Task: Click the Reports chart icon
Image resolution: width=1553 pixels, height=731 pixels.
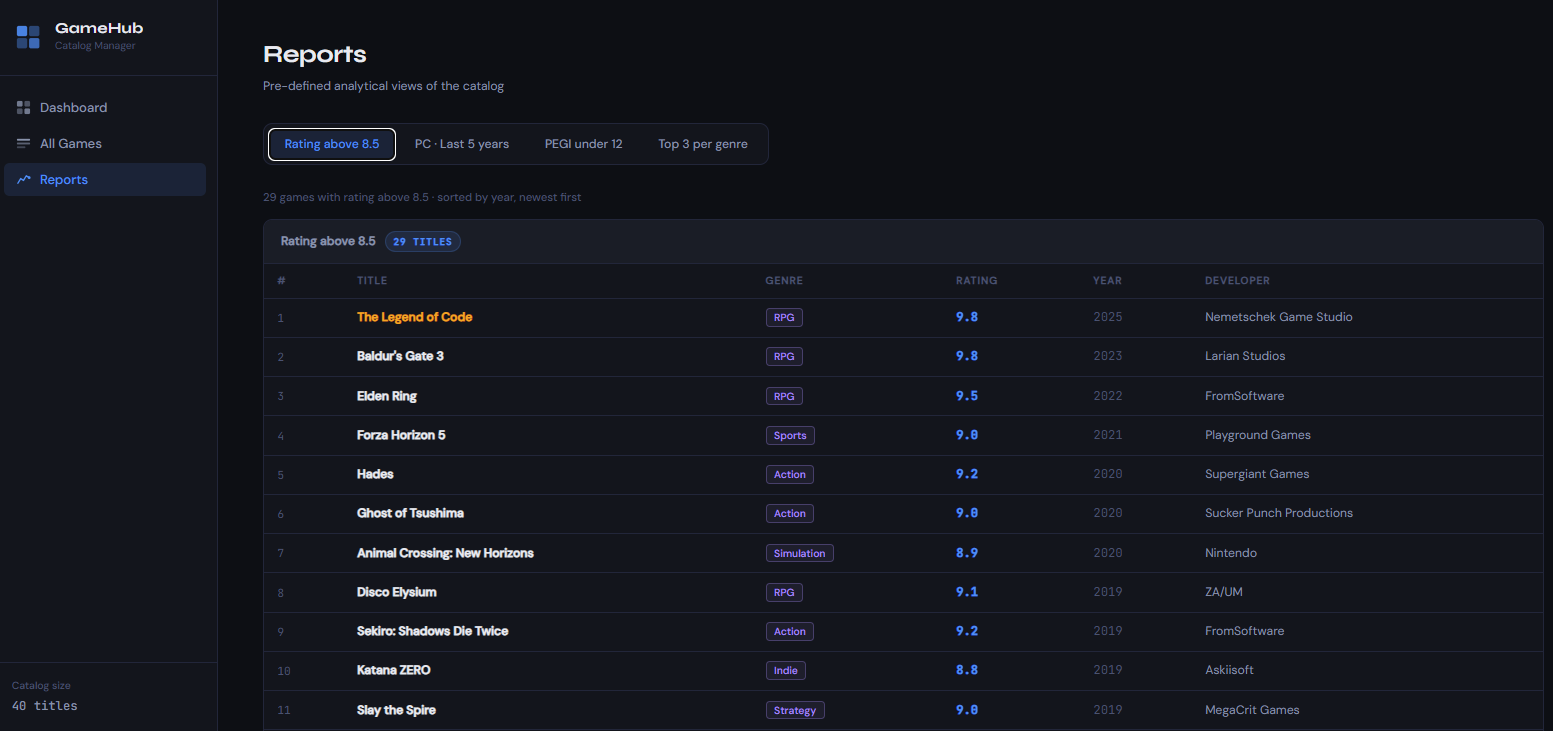Action: click(x=24, y=179)
